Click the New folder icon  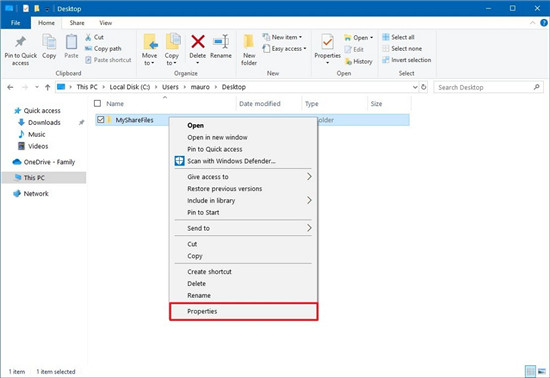(249, 42)
